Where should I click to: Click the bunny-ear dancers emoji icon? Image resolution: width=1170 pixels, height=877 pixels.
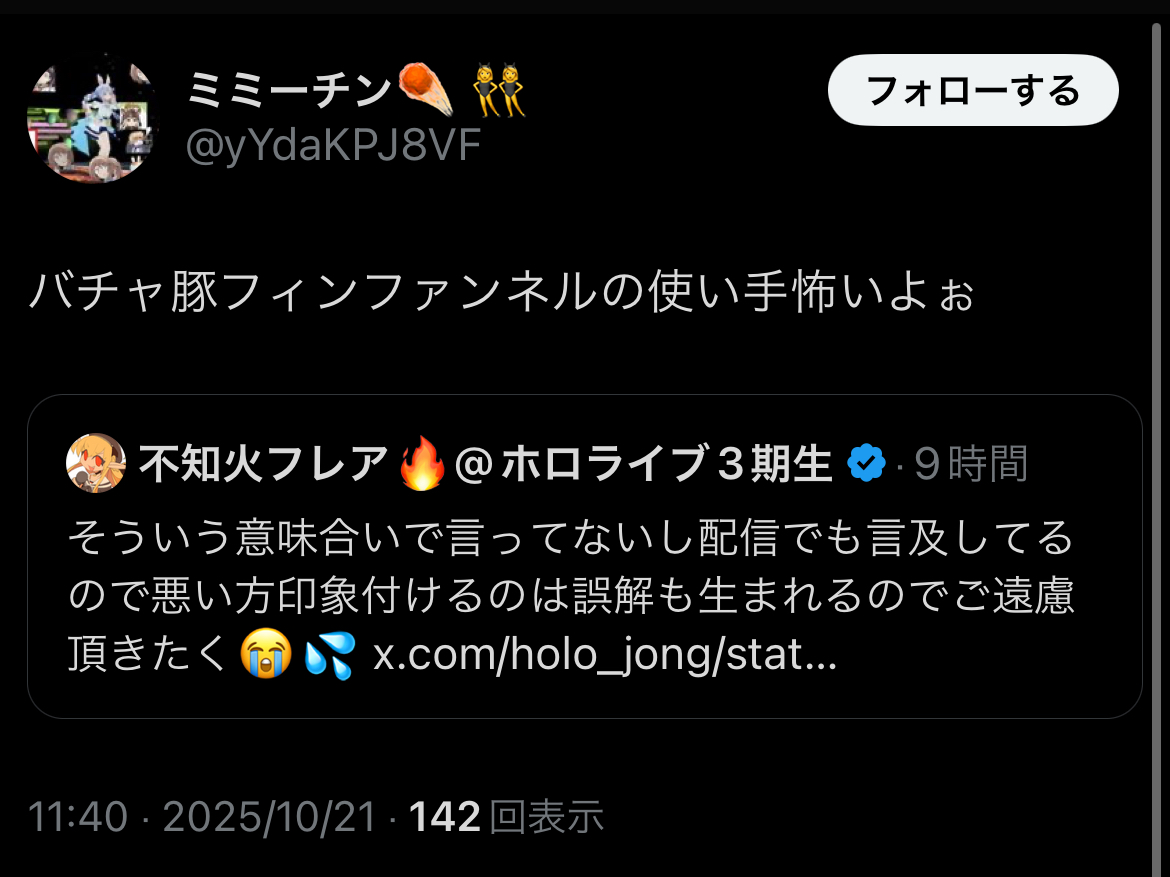pyautogui.click(x=498, y=90)
